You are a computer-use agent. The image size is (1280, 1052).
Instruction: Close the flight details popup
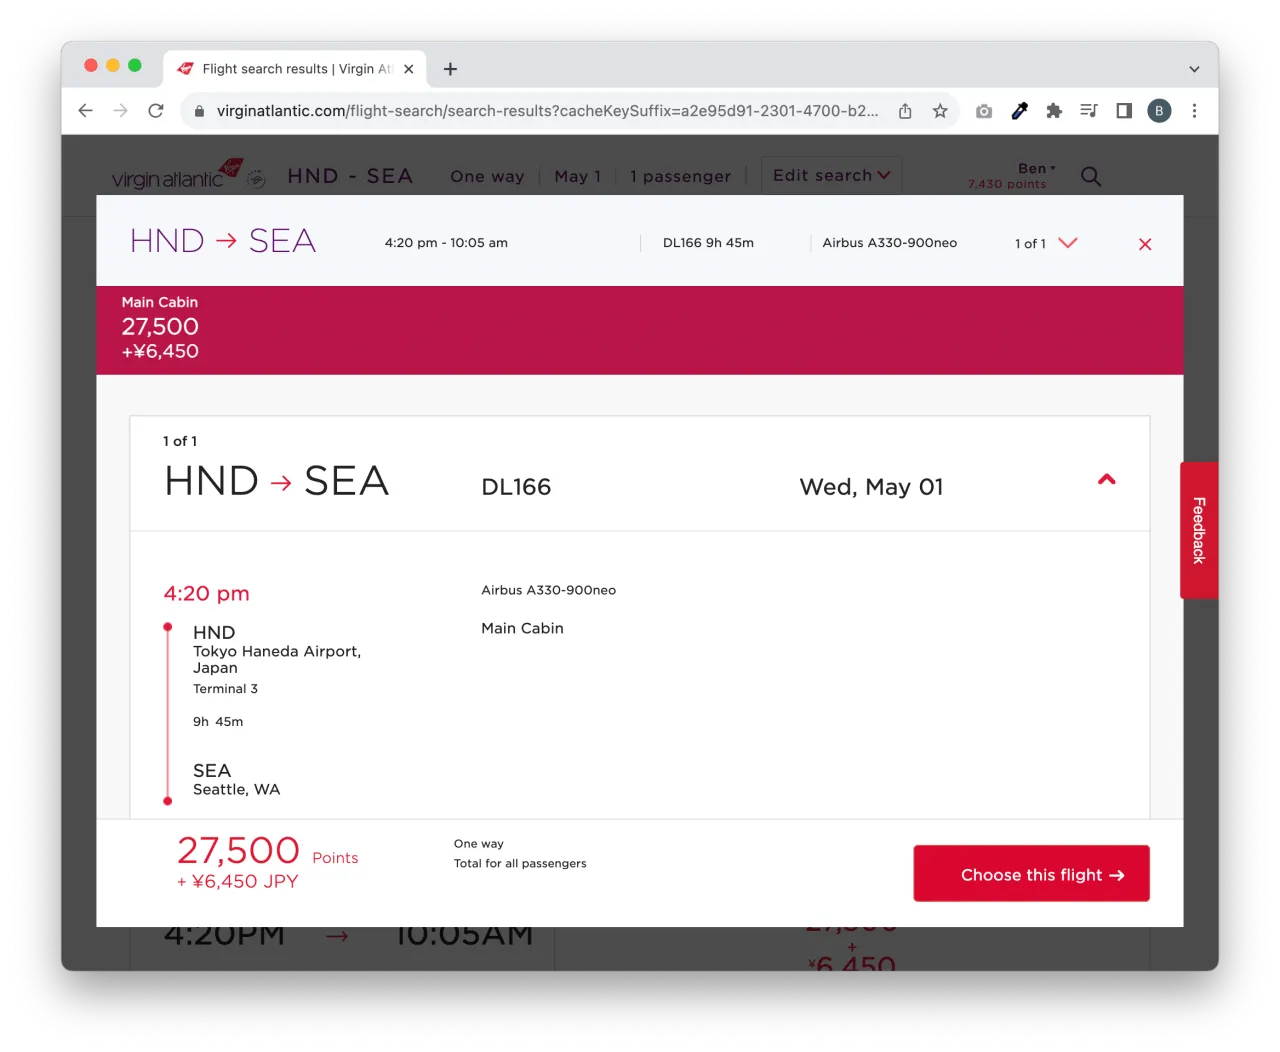(x=1145, y=244)
